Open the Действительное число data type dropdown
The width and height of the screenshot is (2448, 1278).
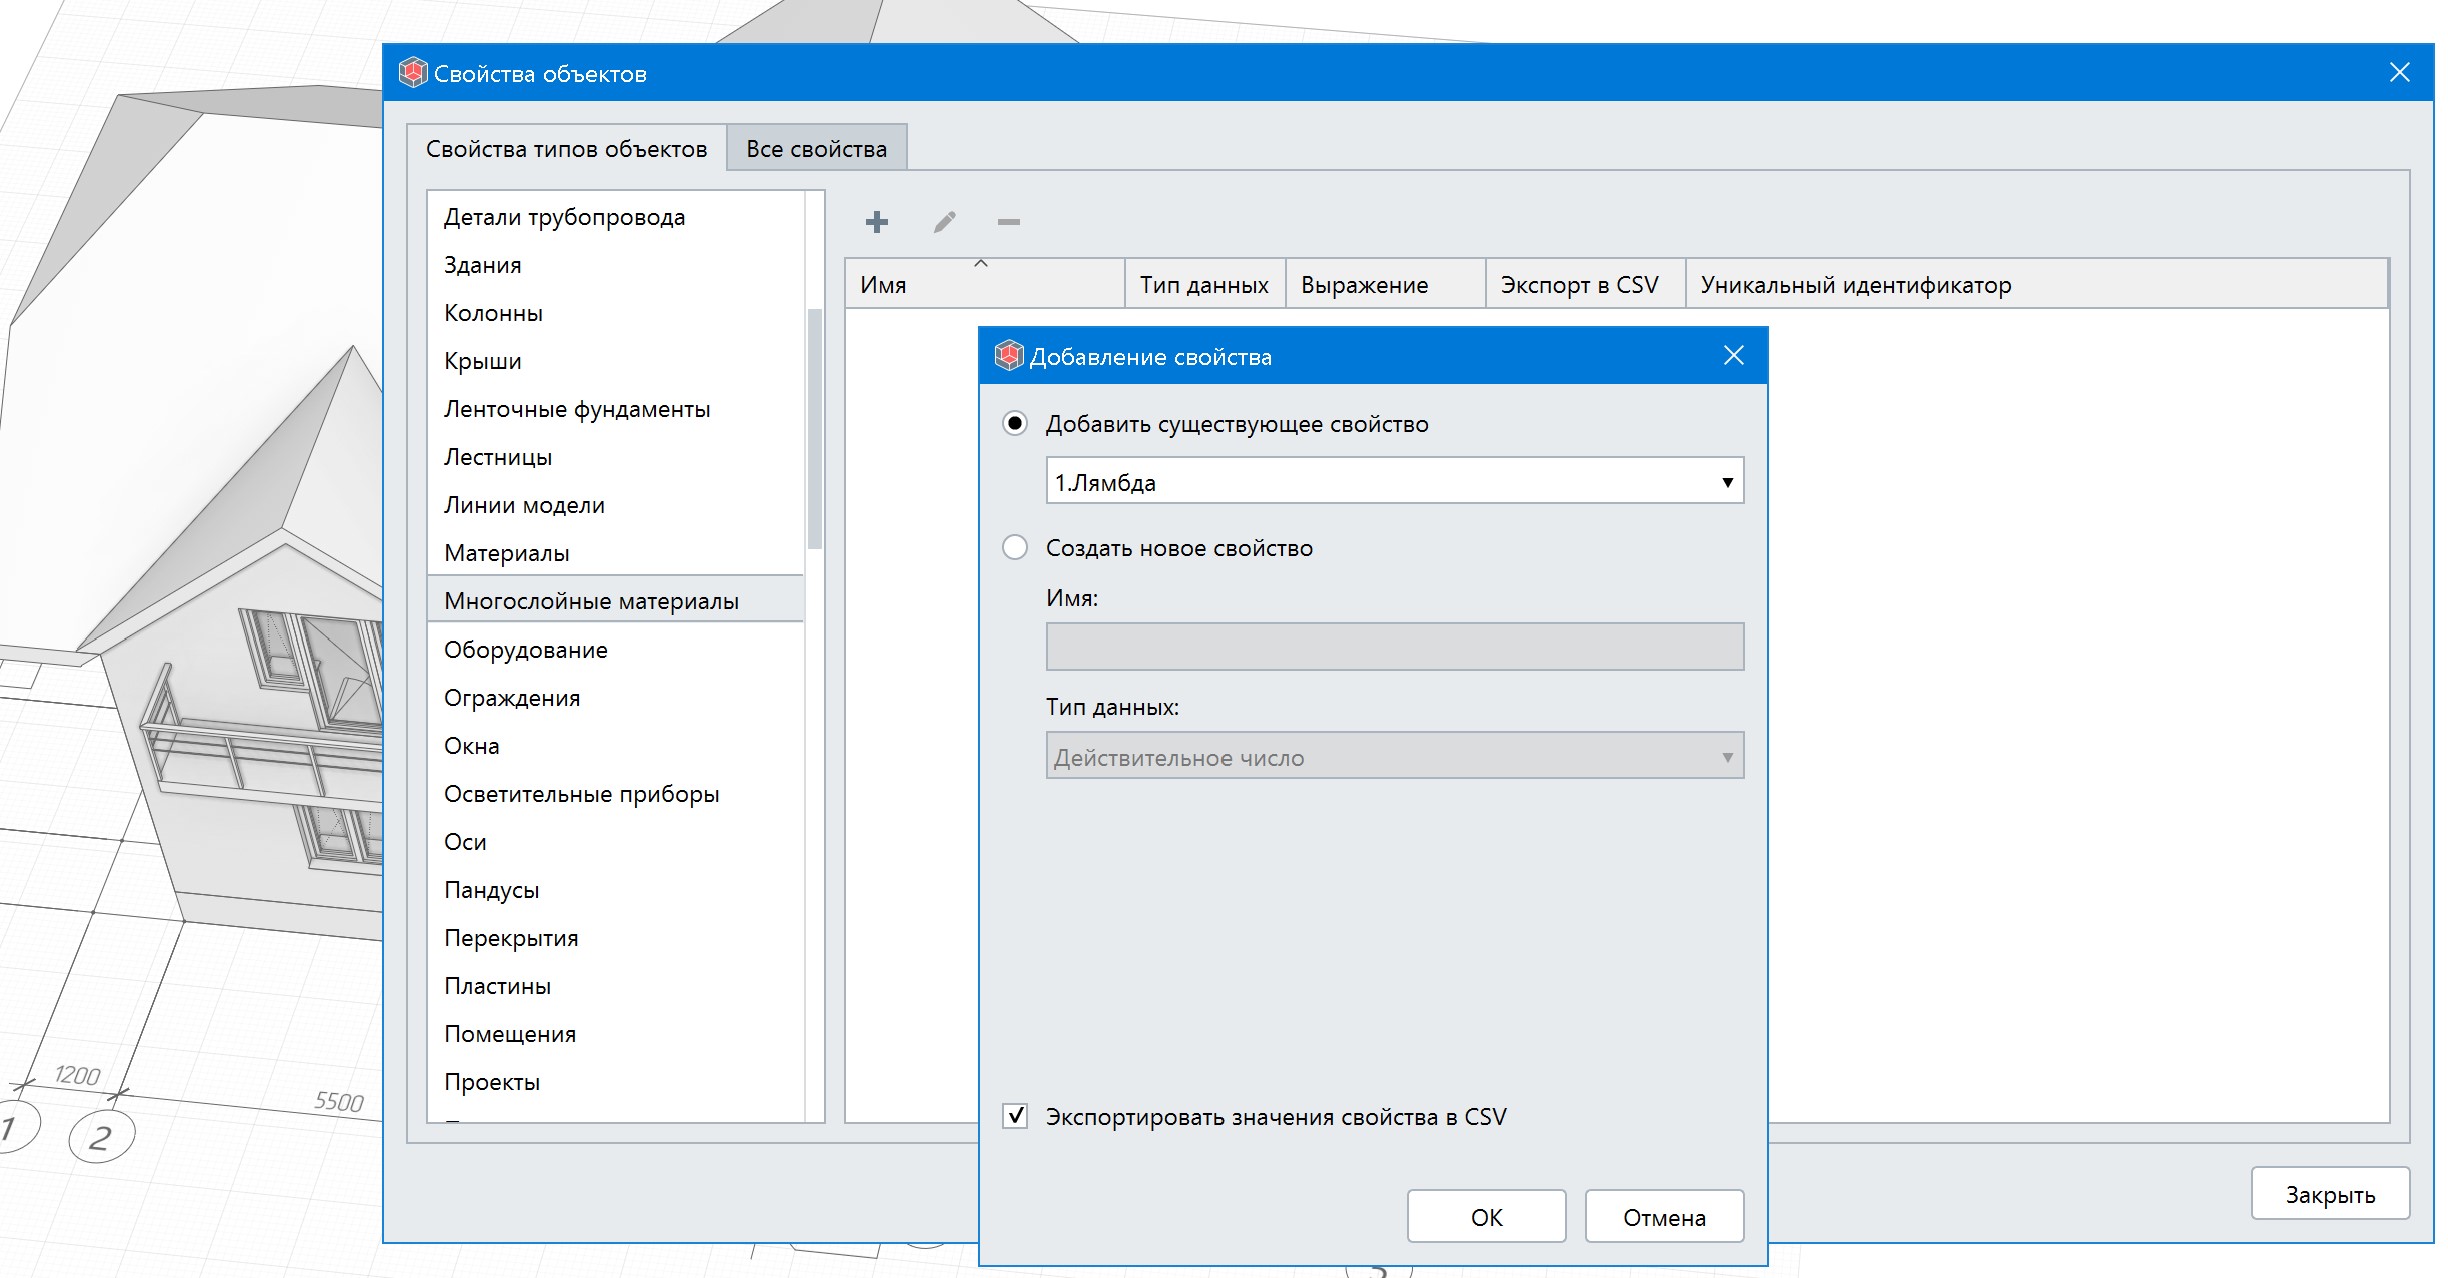(x=1395, y=756)
